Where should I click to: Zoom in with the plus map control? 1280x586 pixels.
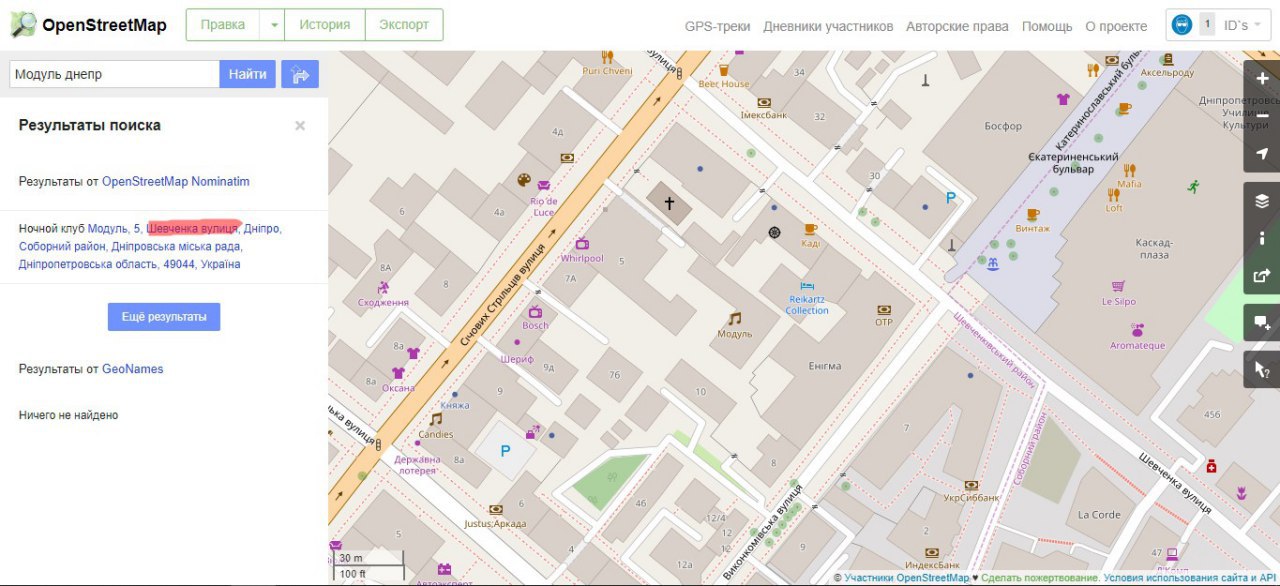click(x=1261, y=78)
